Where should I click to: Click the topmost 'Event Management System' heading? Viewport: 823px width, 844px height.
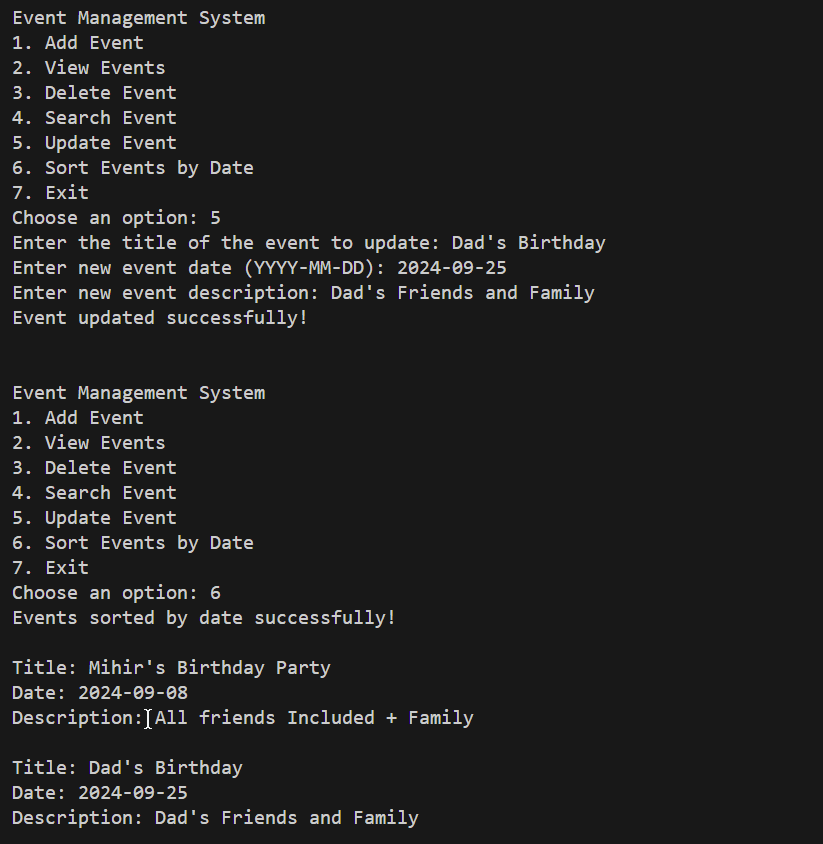[x=138, y=18]
